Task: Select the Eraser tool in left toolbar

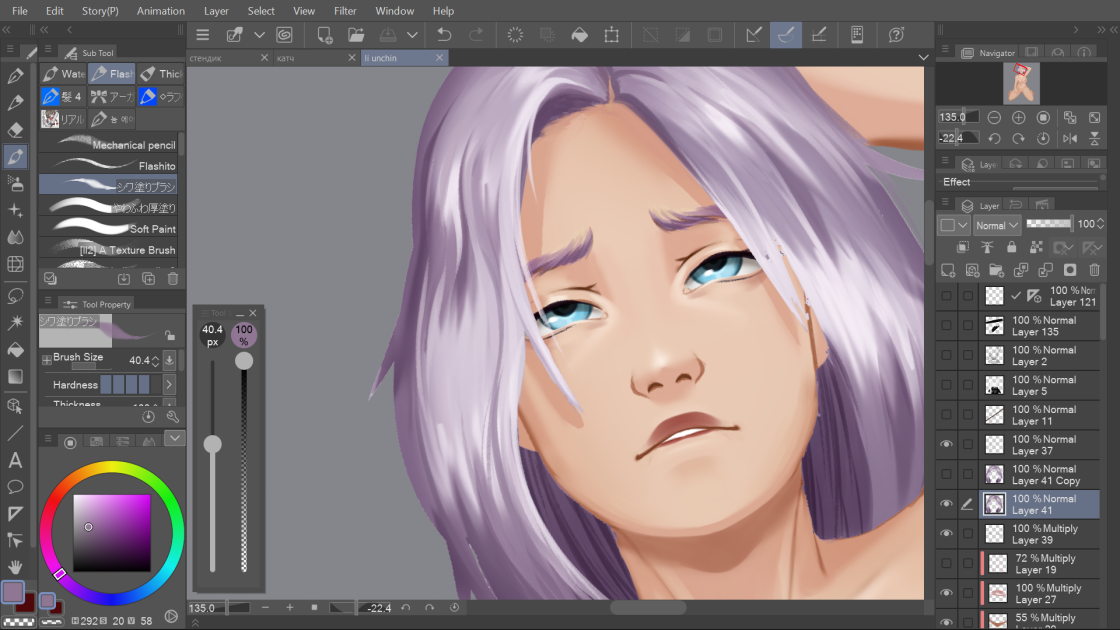Action: tap(15, 130)
